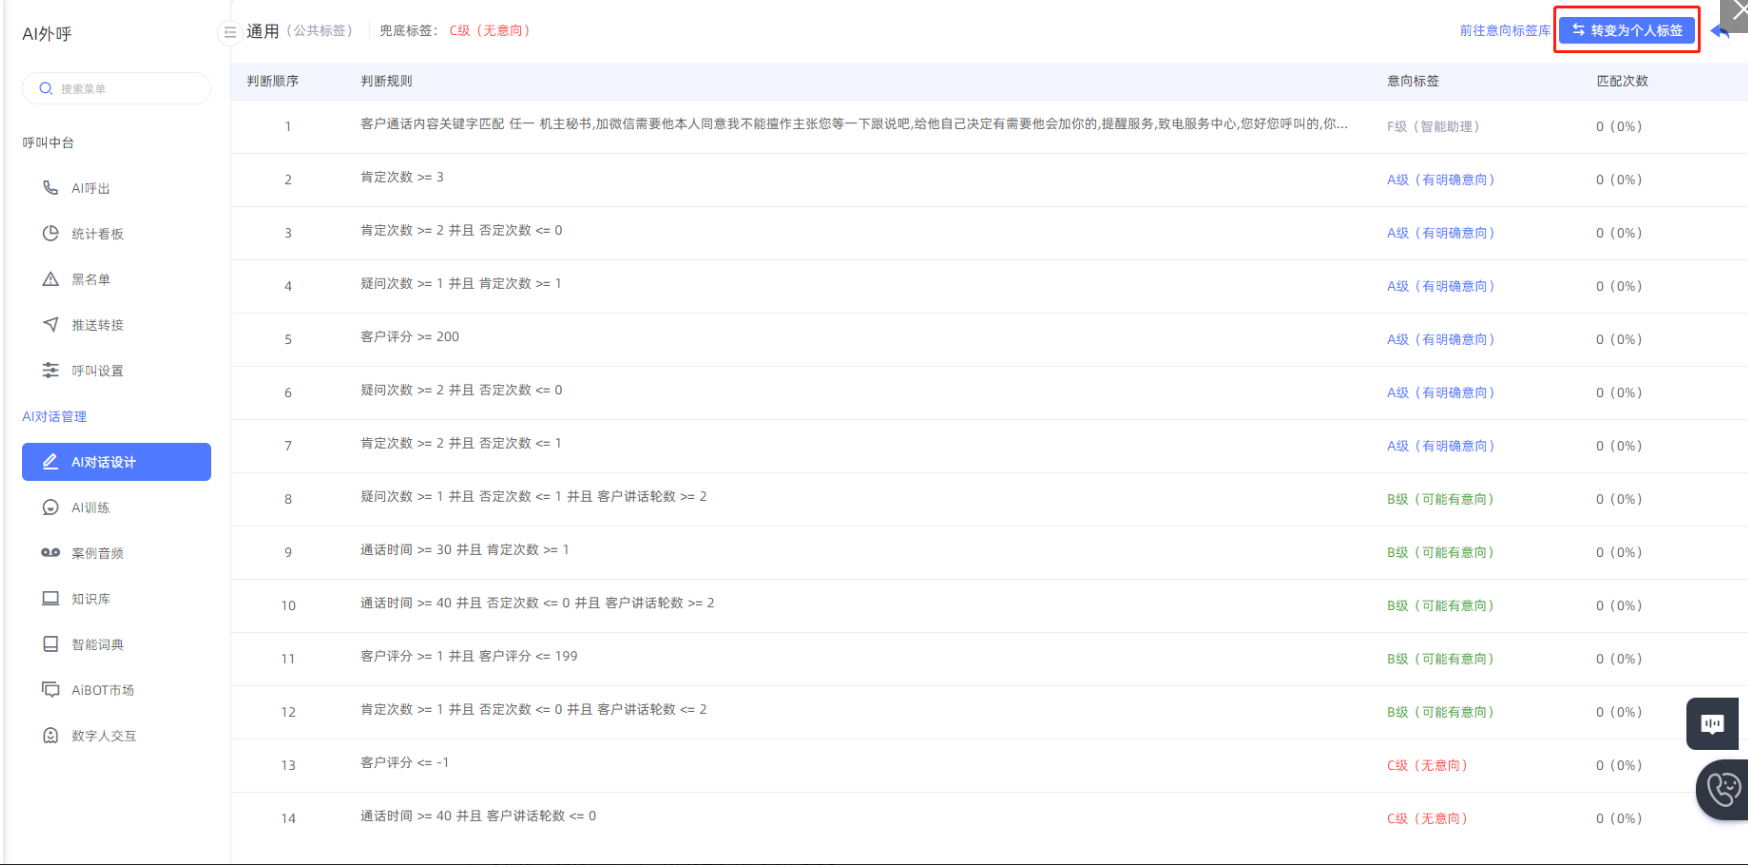
Task: Open 智能词典 in sidebar
Action: (x=97, y=645)
